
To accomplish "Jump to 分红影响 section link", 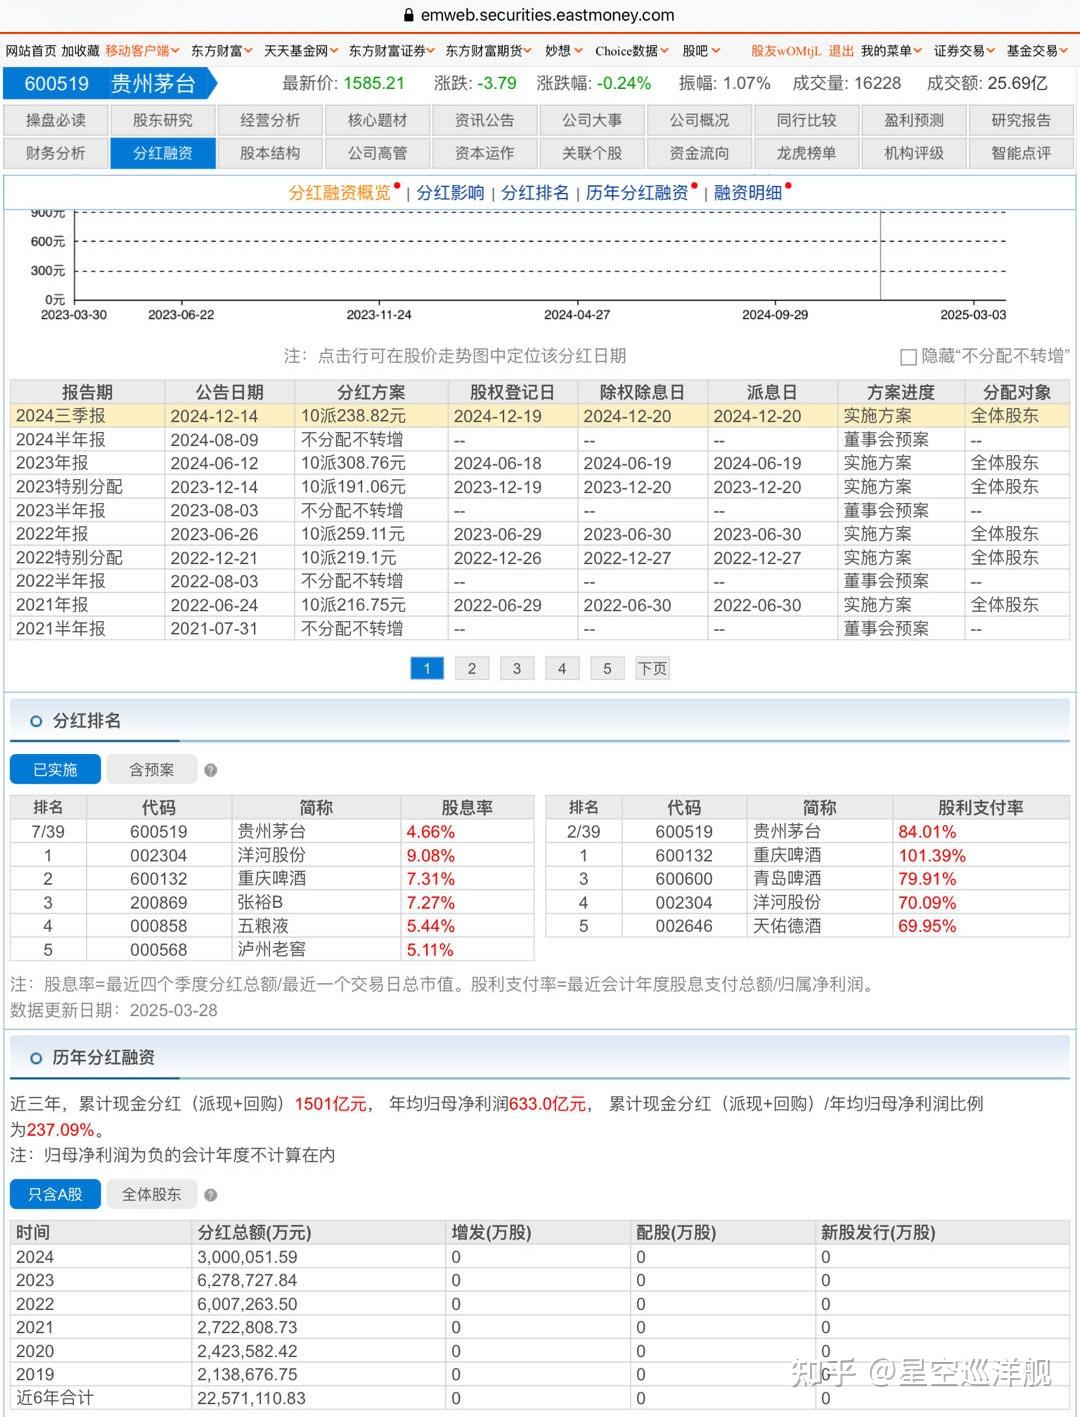I will click(x=450, y=193).
